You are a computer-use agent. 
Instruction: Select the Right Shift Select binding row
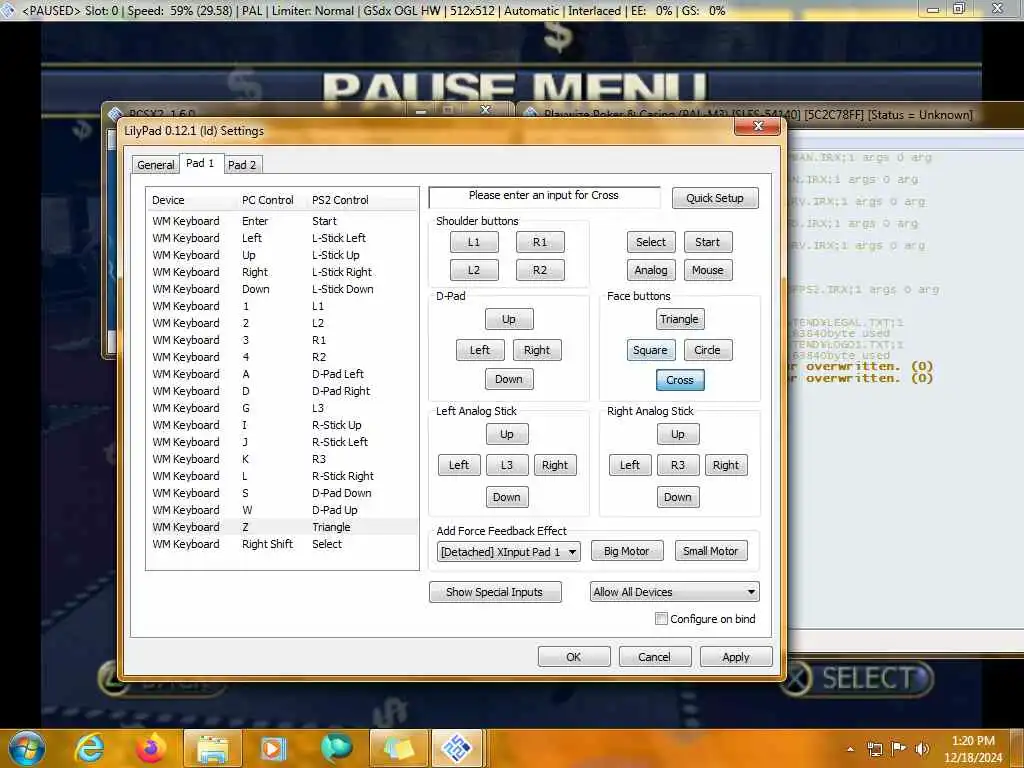pyautogui.click(x=282, y=544)
